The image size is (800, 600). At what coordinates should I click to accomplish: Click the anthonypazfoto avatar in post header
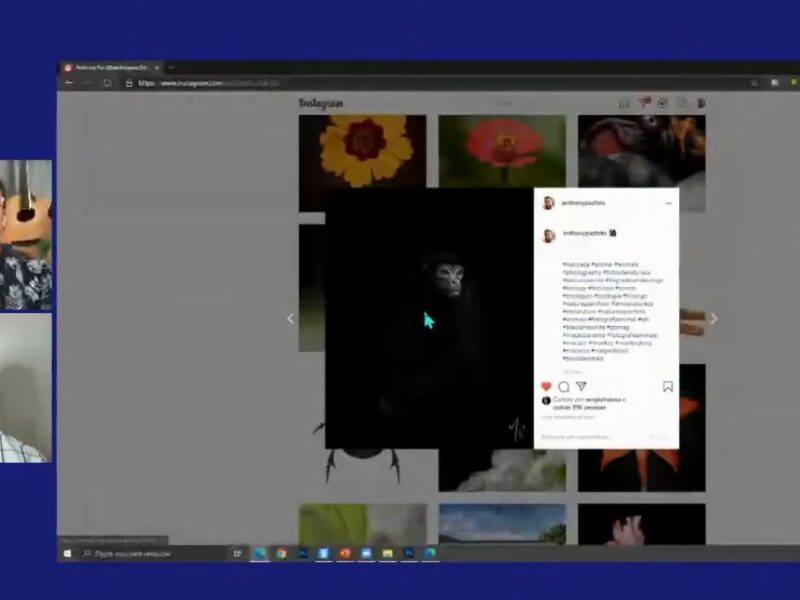(548, 203)
